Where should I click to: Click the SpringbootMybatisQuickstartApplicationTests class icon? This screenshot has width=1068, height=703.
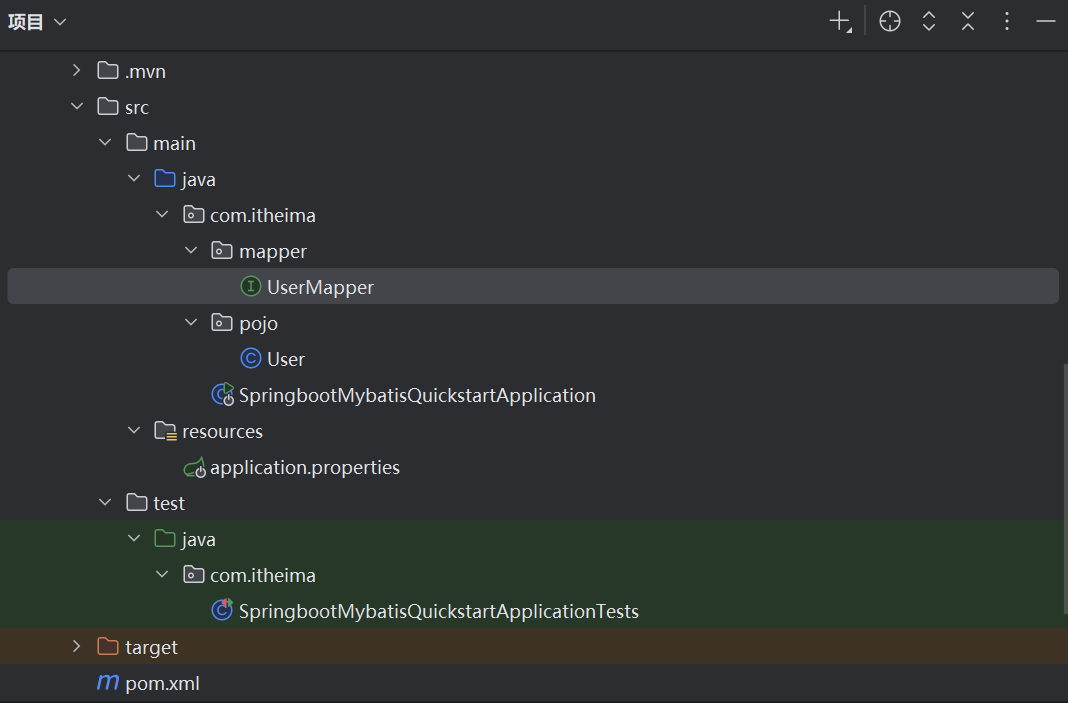222,610
